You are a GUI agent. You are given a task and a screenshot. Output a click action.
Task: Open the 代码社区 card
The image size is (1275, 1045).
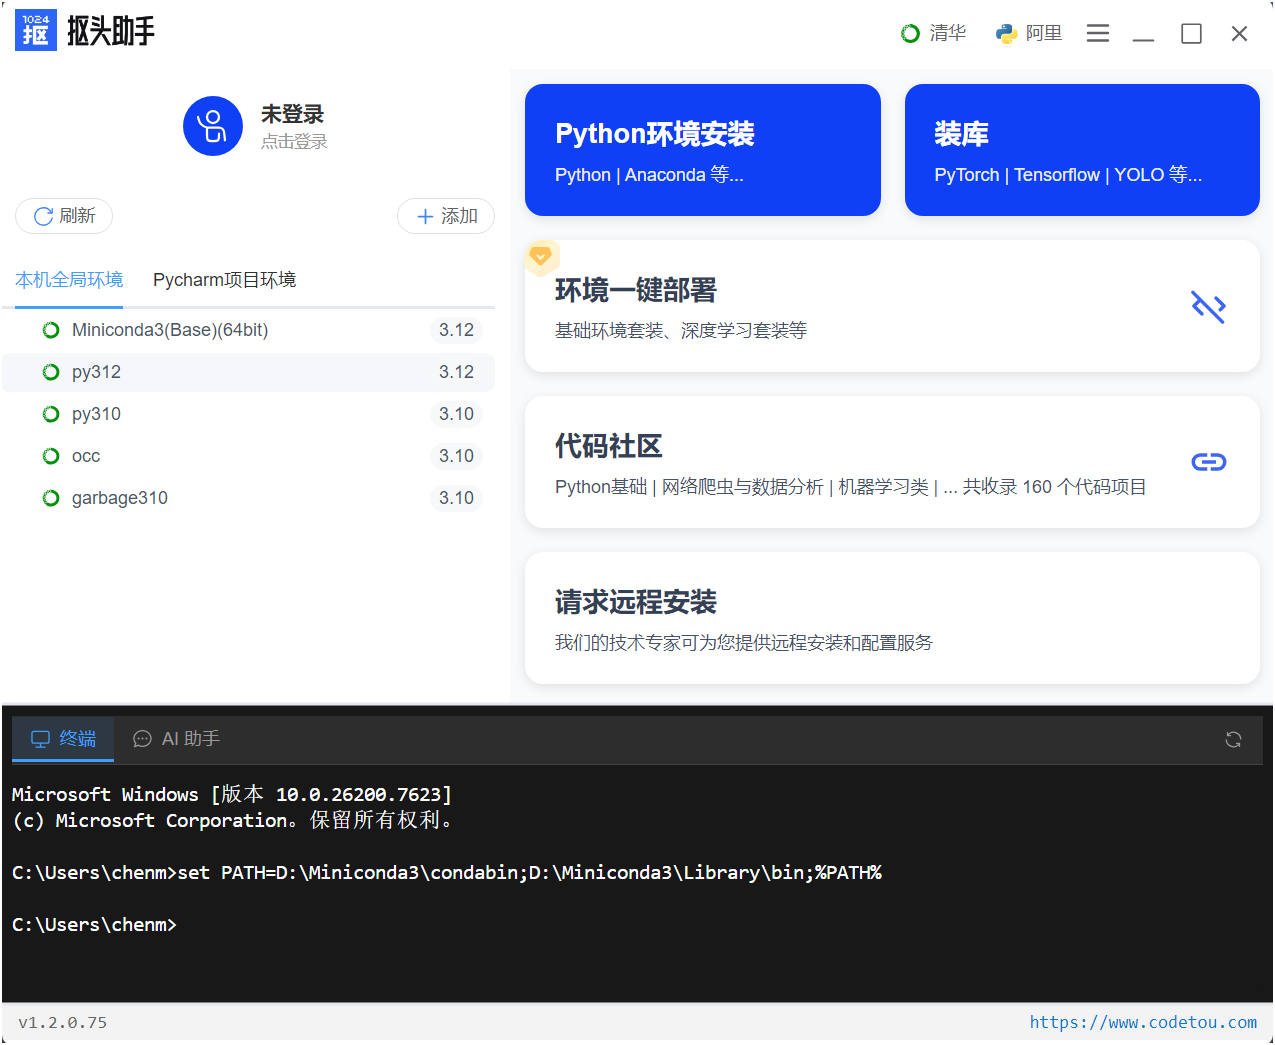[892, 462]
